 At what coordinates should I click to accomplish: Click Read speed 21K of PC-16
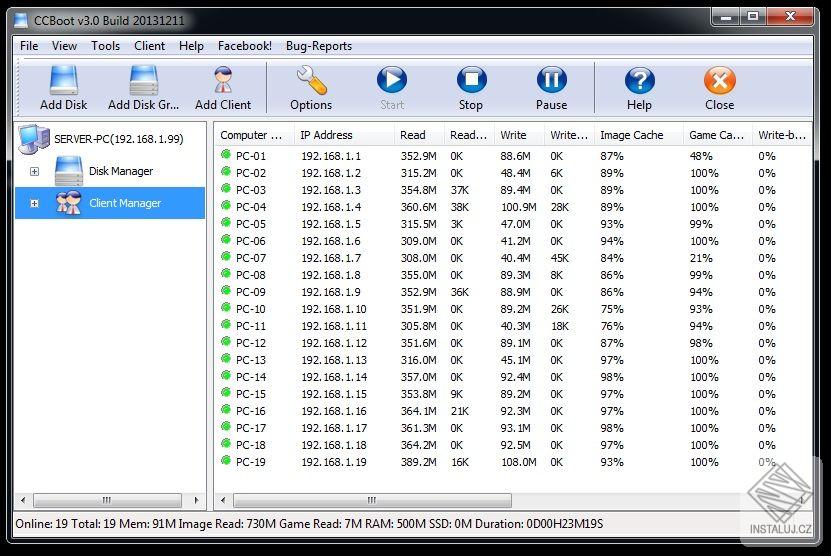point(459,411)
